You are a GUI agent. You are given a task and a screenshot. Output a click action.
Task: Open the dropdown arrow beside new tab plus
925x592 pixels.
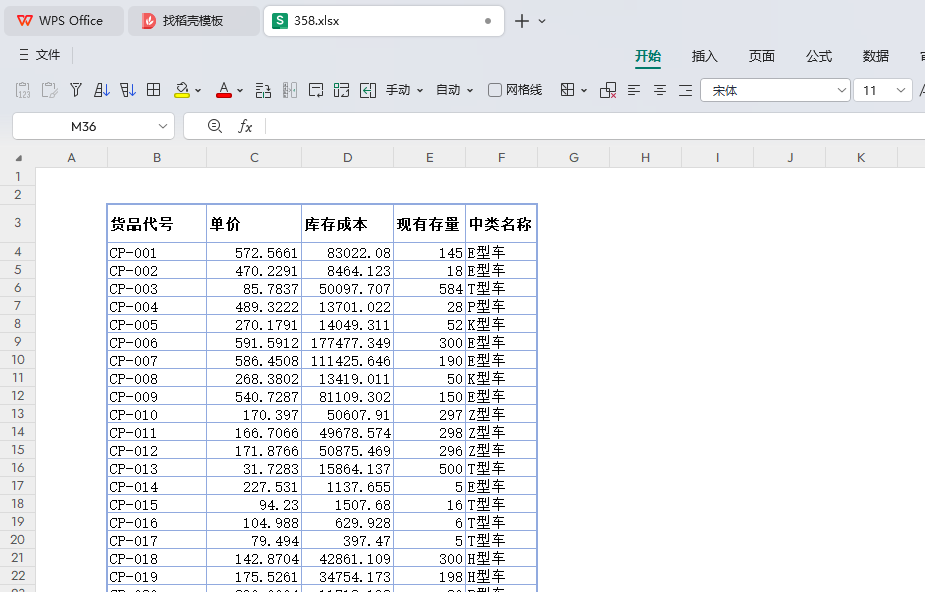point(542,21)
